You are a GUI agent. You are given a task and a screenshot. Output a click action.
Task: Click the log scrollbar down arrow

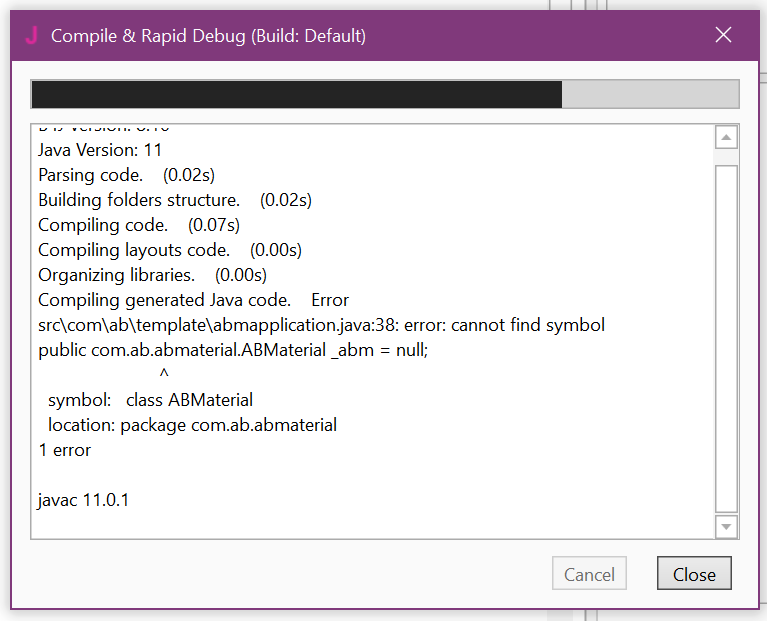click(727, 526)
